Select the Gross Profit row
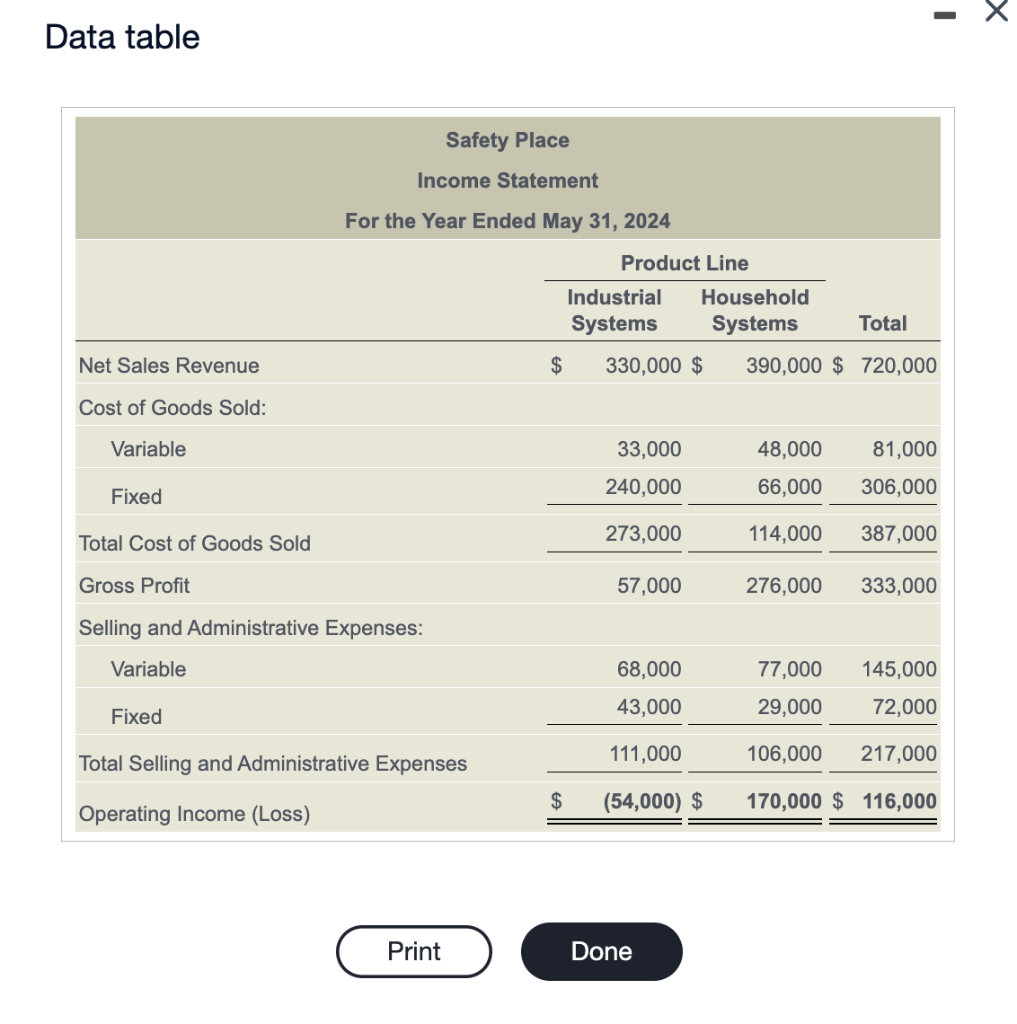This screenshot has height=1024, width=1017. [134, 585]
